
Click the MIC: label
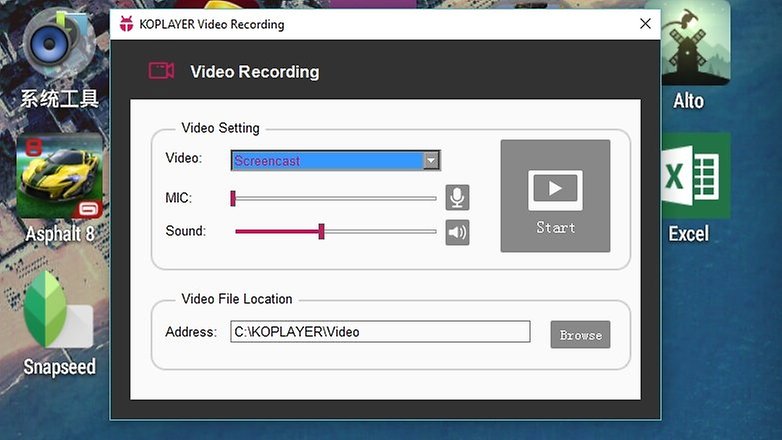tap(179, 198)
